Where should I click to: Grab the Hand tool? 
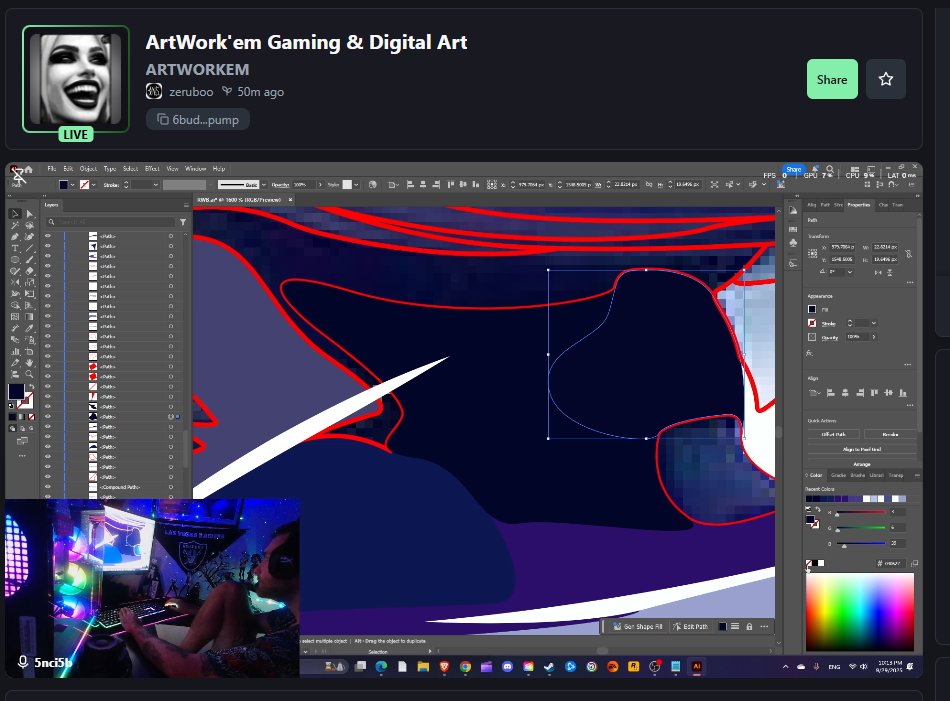(29, 363)
